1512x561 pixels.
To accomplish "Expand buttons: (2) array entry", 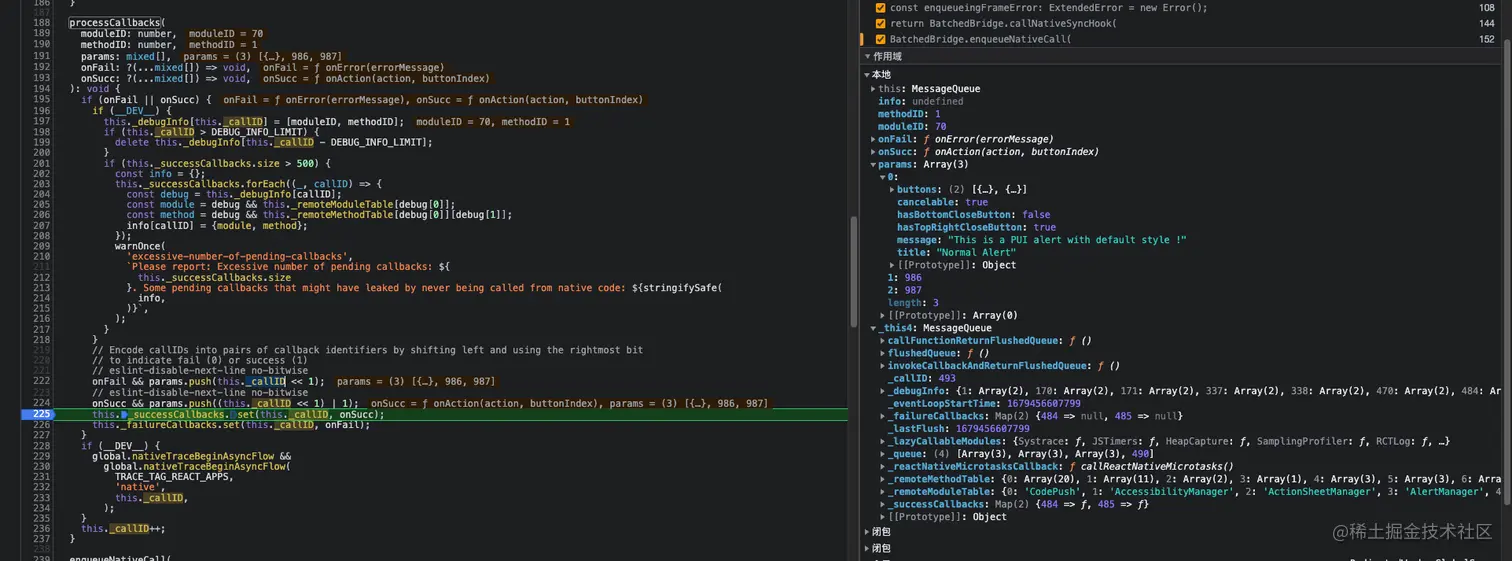I will click(892, 189).
